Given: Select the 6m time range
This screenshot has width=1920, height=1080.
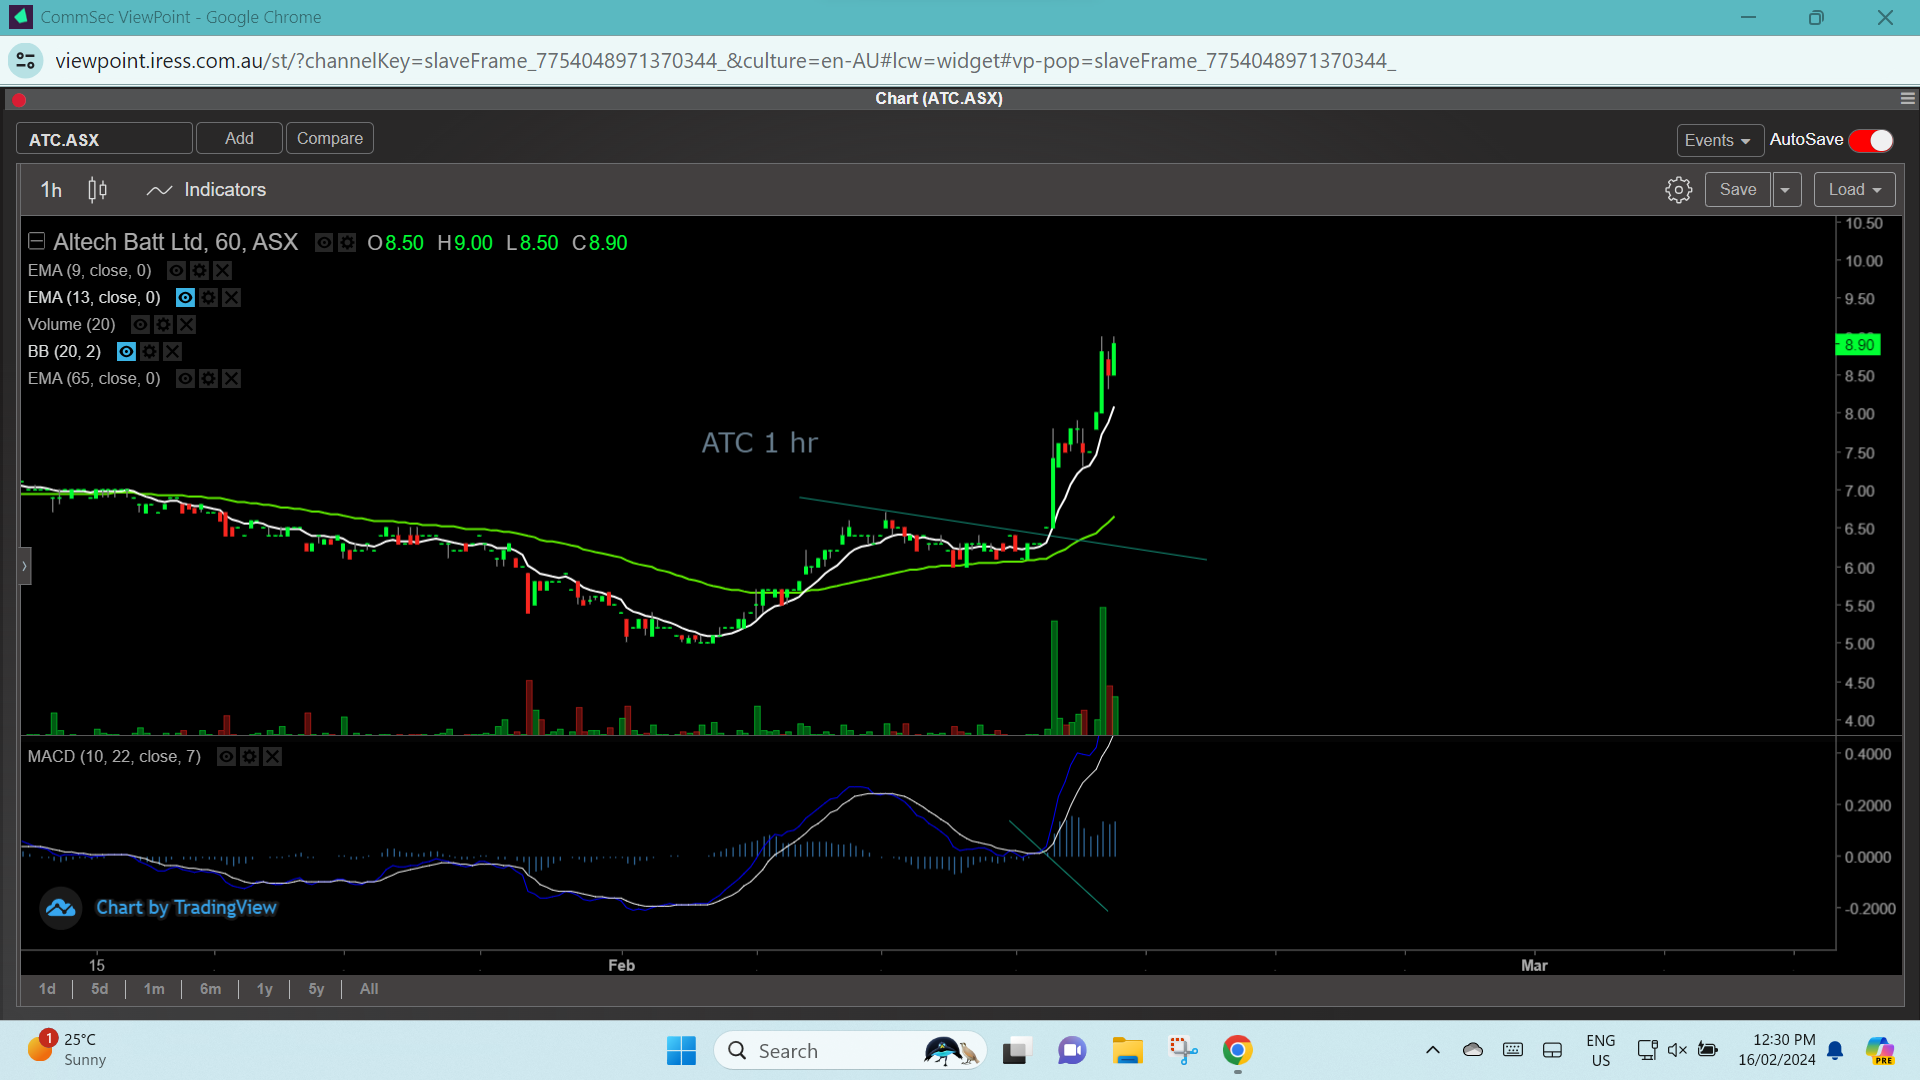Looking at the screenshot, I should point(210,989).
